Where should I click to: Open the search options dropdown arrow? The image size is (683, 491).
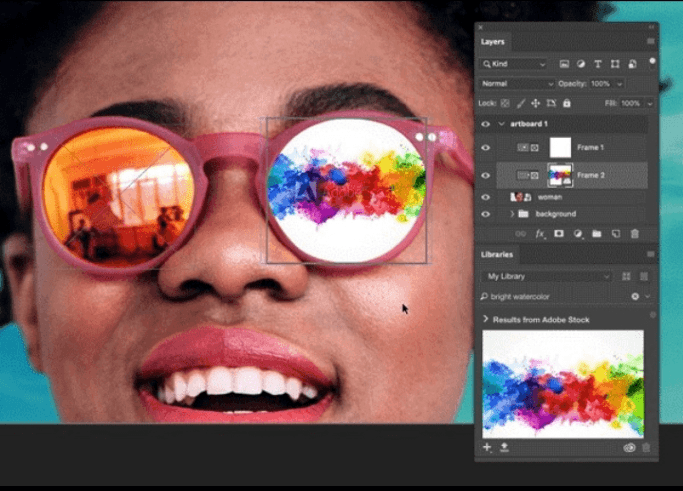click(648, 296)
